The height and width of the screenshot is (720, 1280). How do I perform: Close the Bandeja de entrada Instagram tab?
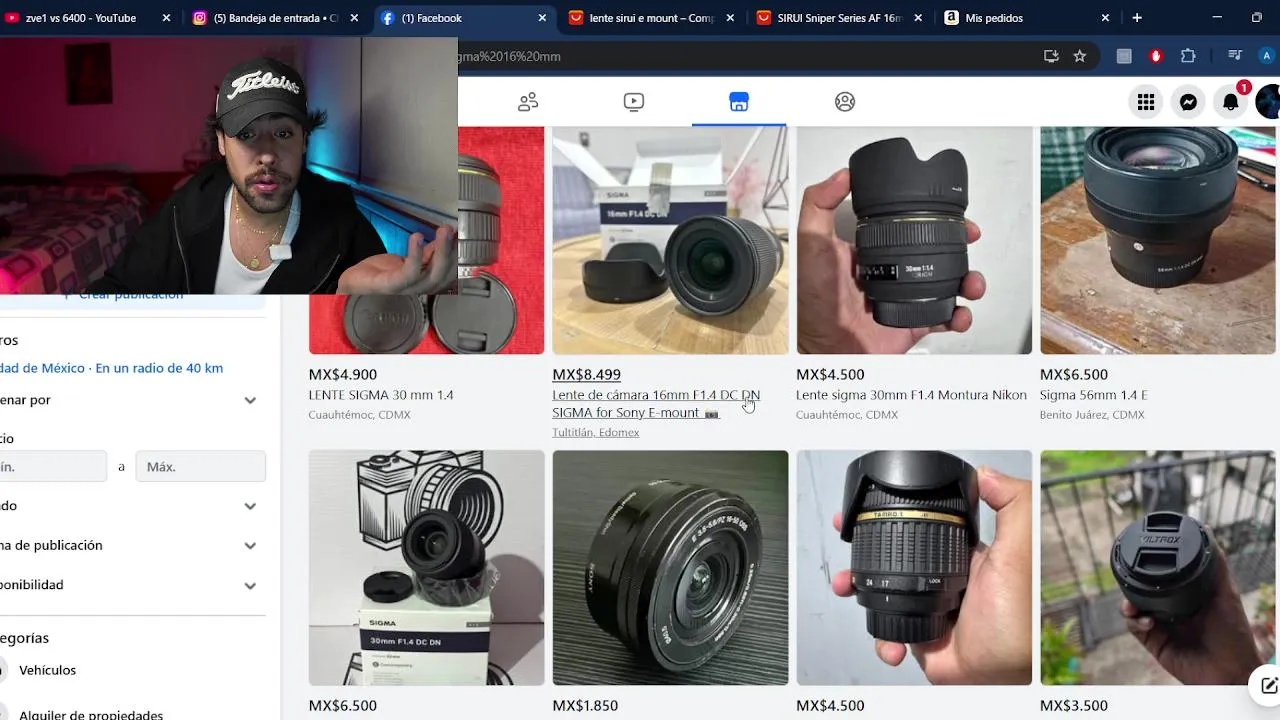[x=354, y=18]
